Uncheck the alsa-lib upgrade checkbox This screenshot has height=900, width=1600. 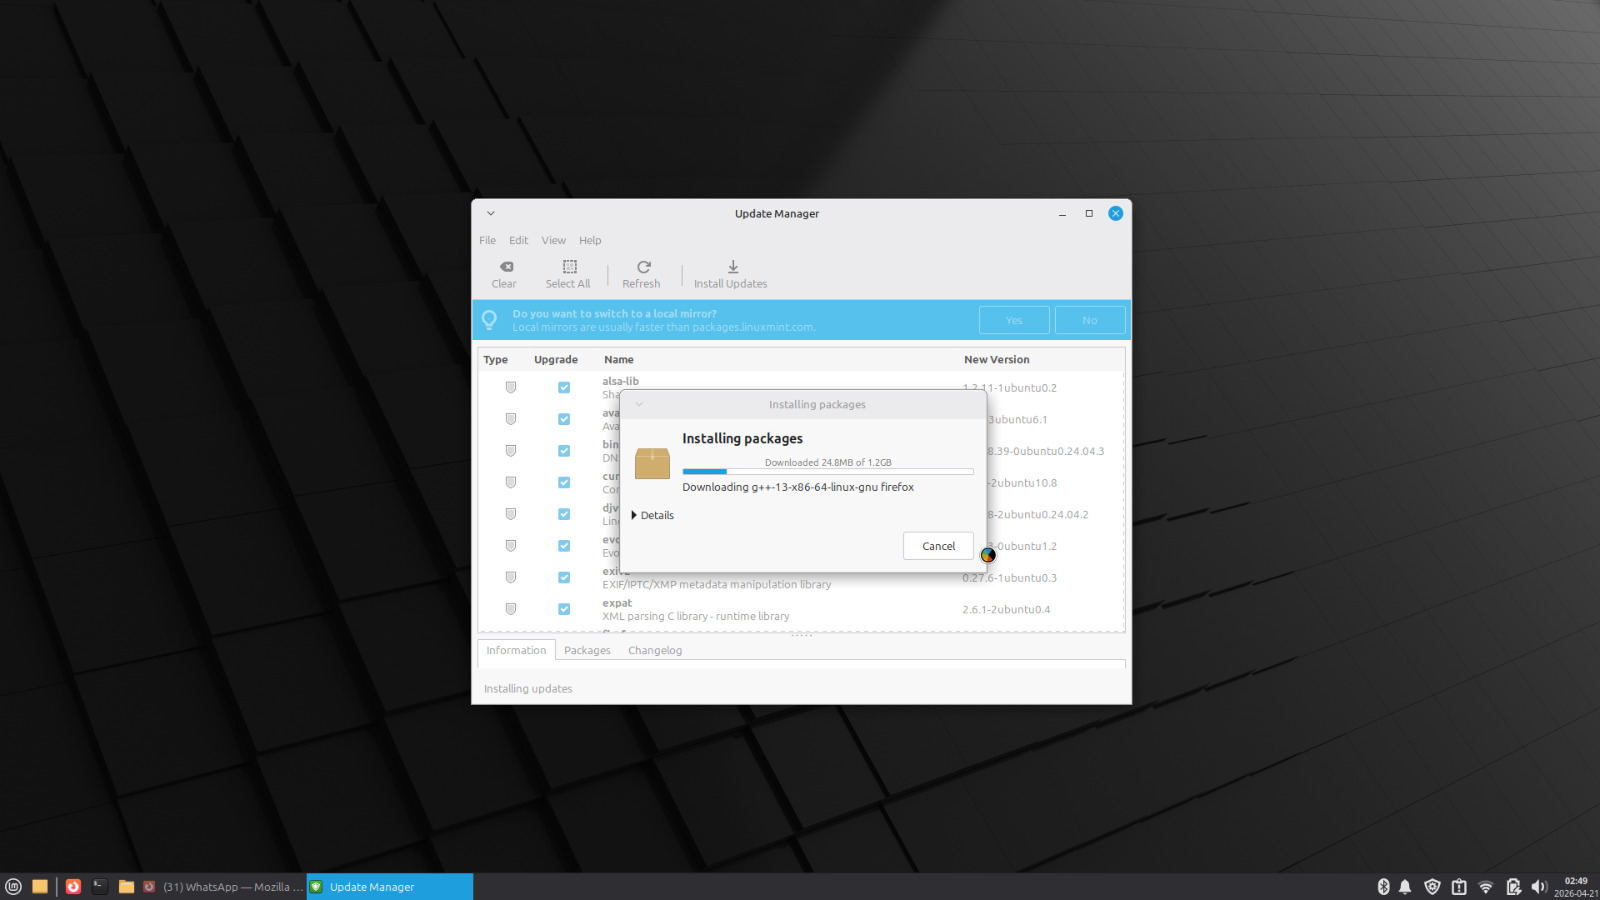click(564, 388)
